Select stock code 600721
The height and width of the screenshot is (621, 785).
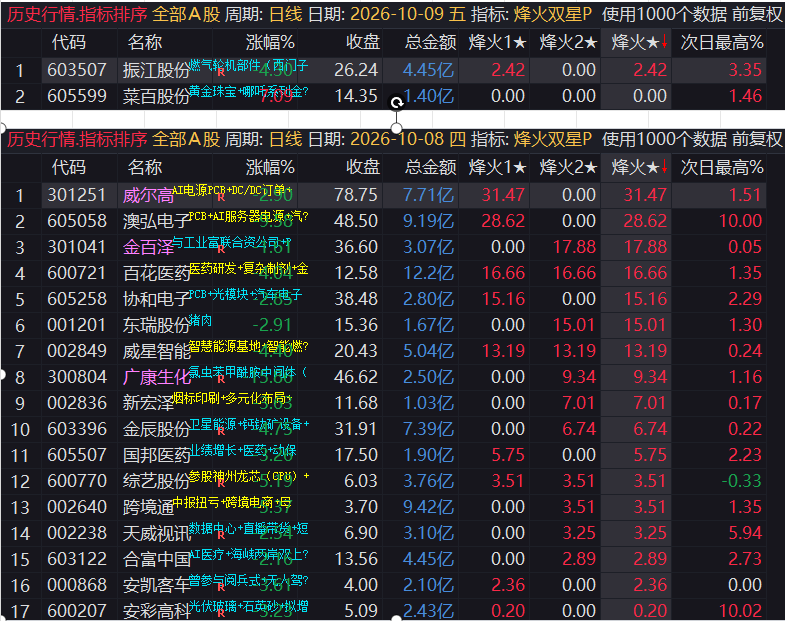(77, 273)
